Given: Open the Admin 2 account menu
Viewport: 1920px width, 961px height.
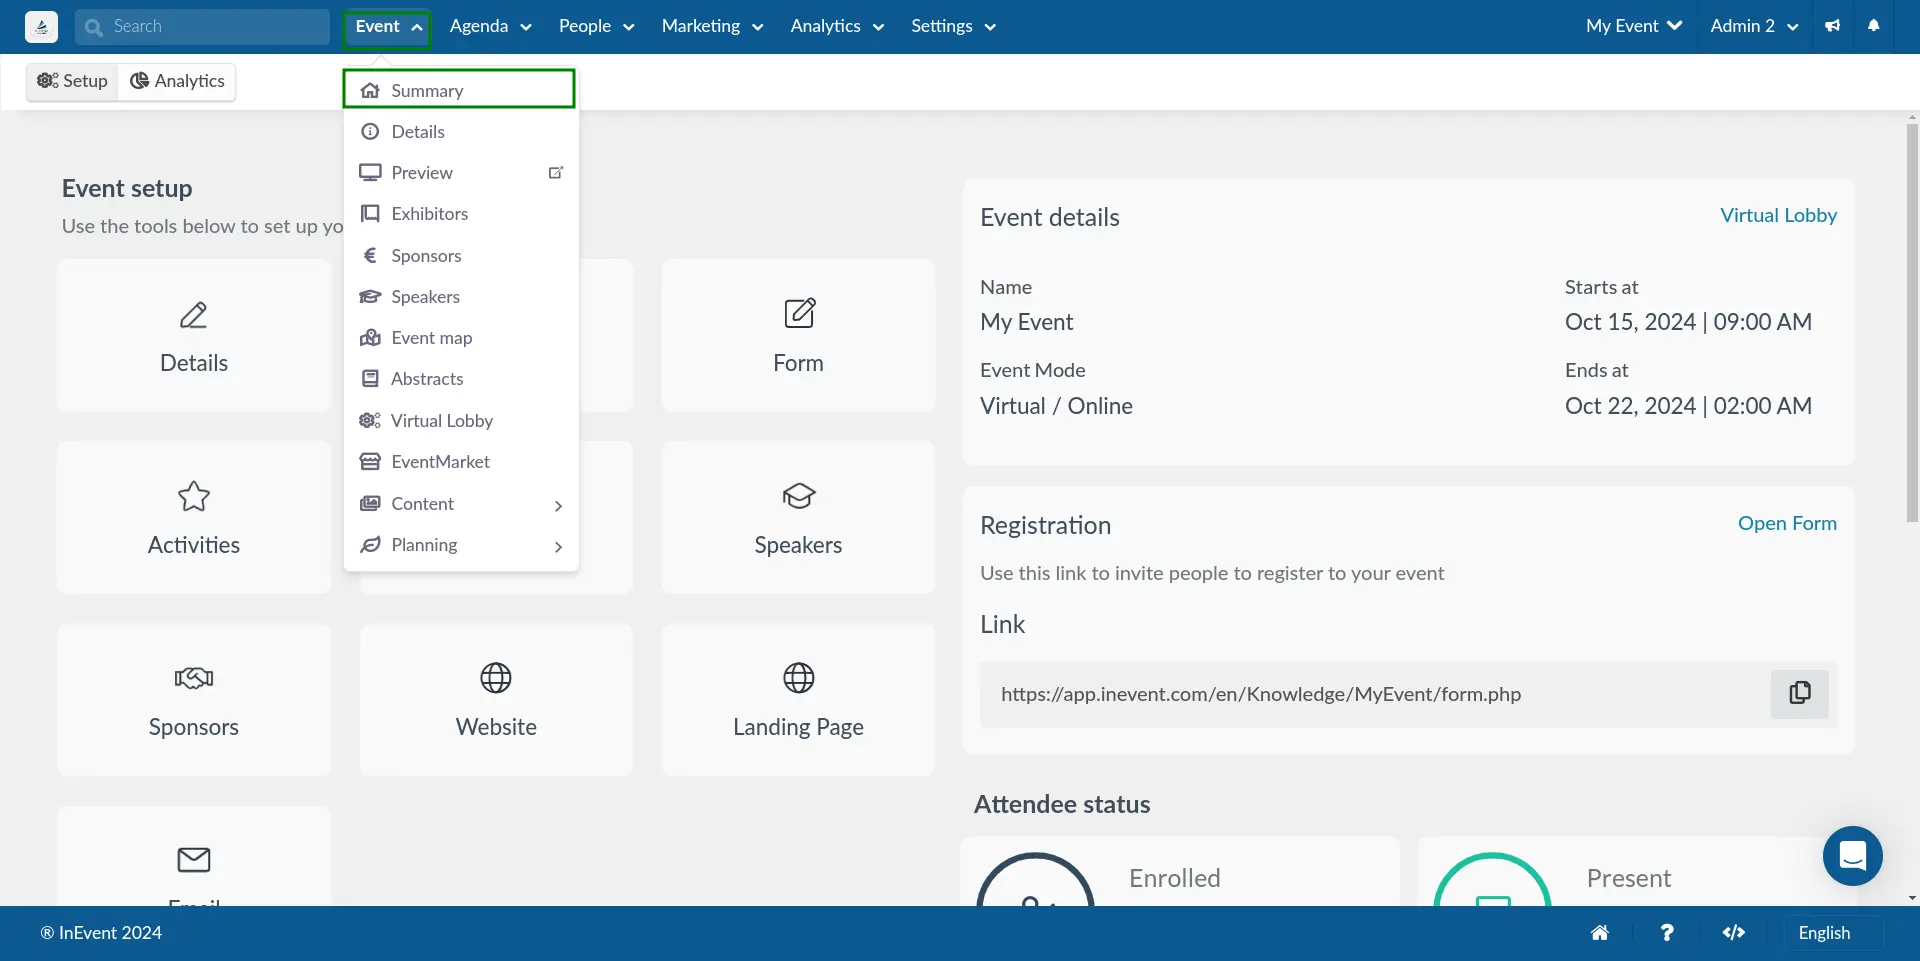Looking at the screenshot, I should [1754, 27].
